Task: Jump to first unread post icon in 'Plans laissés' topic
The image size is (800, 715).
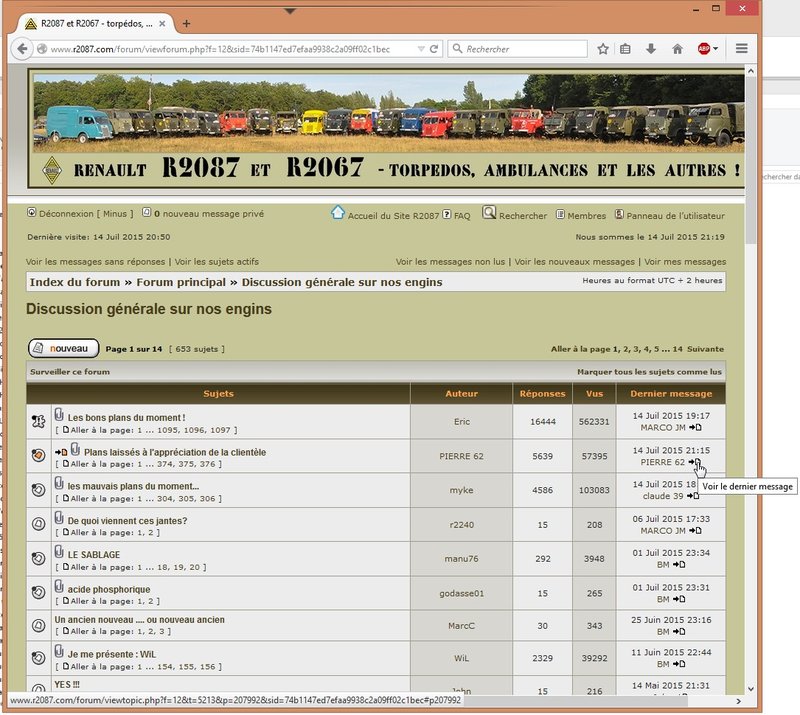Action: [x=61, y=452]
